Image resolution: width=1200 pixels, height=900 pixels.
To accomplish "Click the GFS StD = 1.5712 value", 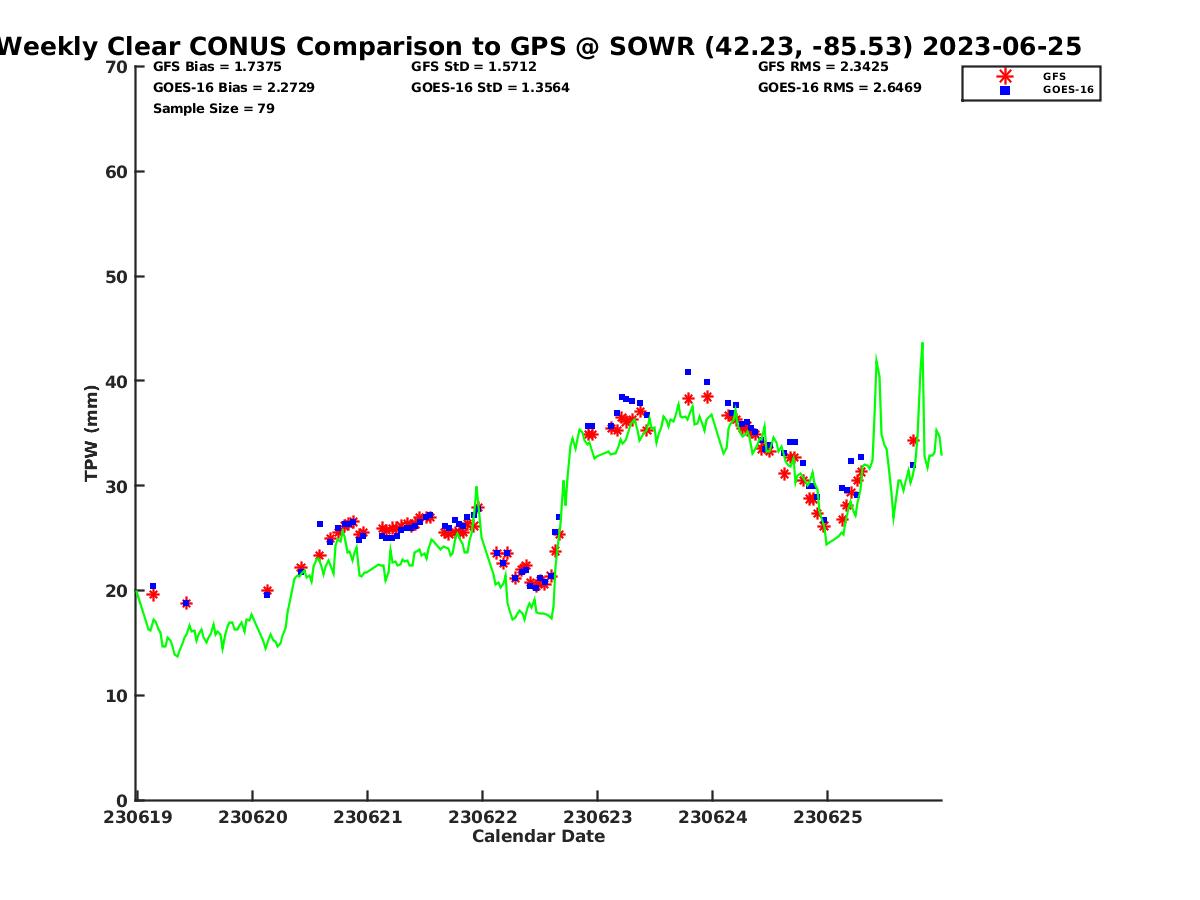I will point(473,67).
